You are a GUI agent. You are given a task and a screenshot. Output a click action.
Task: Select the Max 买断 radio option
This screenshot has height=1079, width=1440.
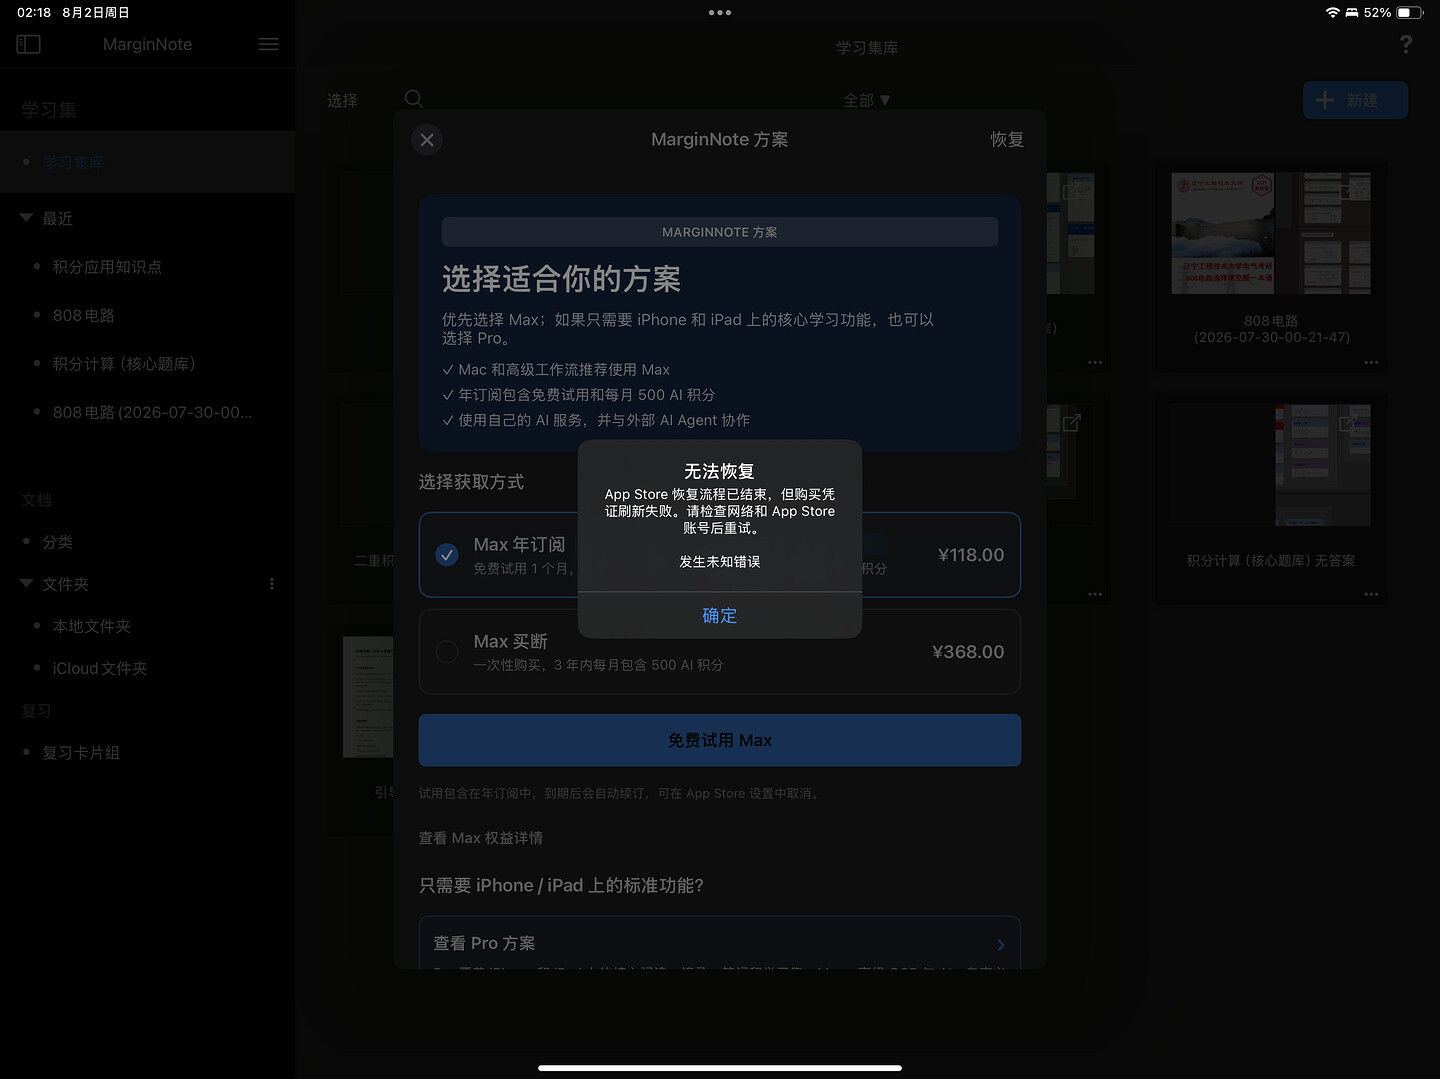coord(447,652)
